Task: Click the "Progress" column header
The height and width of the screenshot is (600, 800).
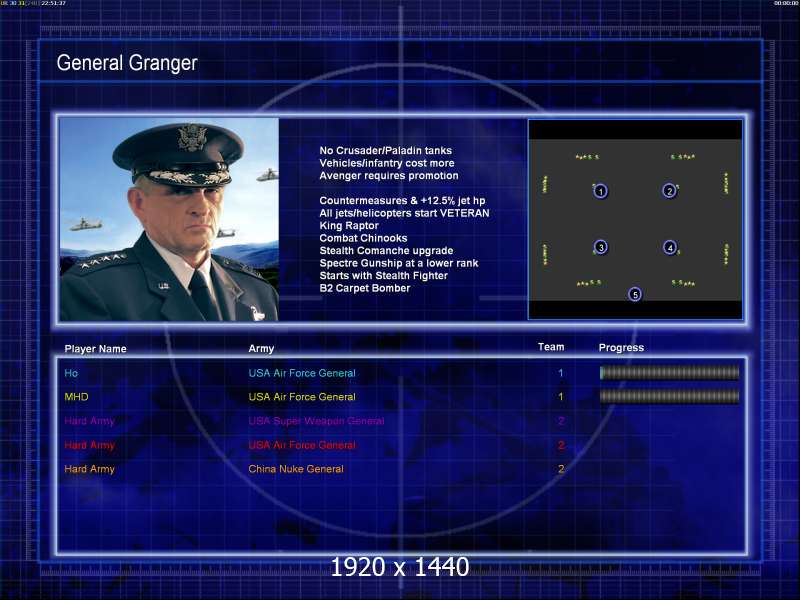Action: [621, 347]
